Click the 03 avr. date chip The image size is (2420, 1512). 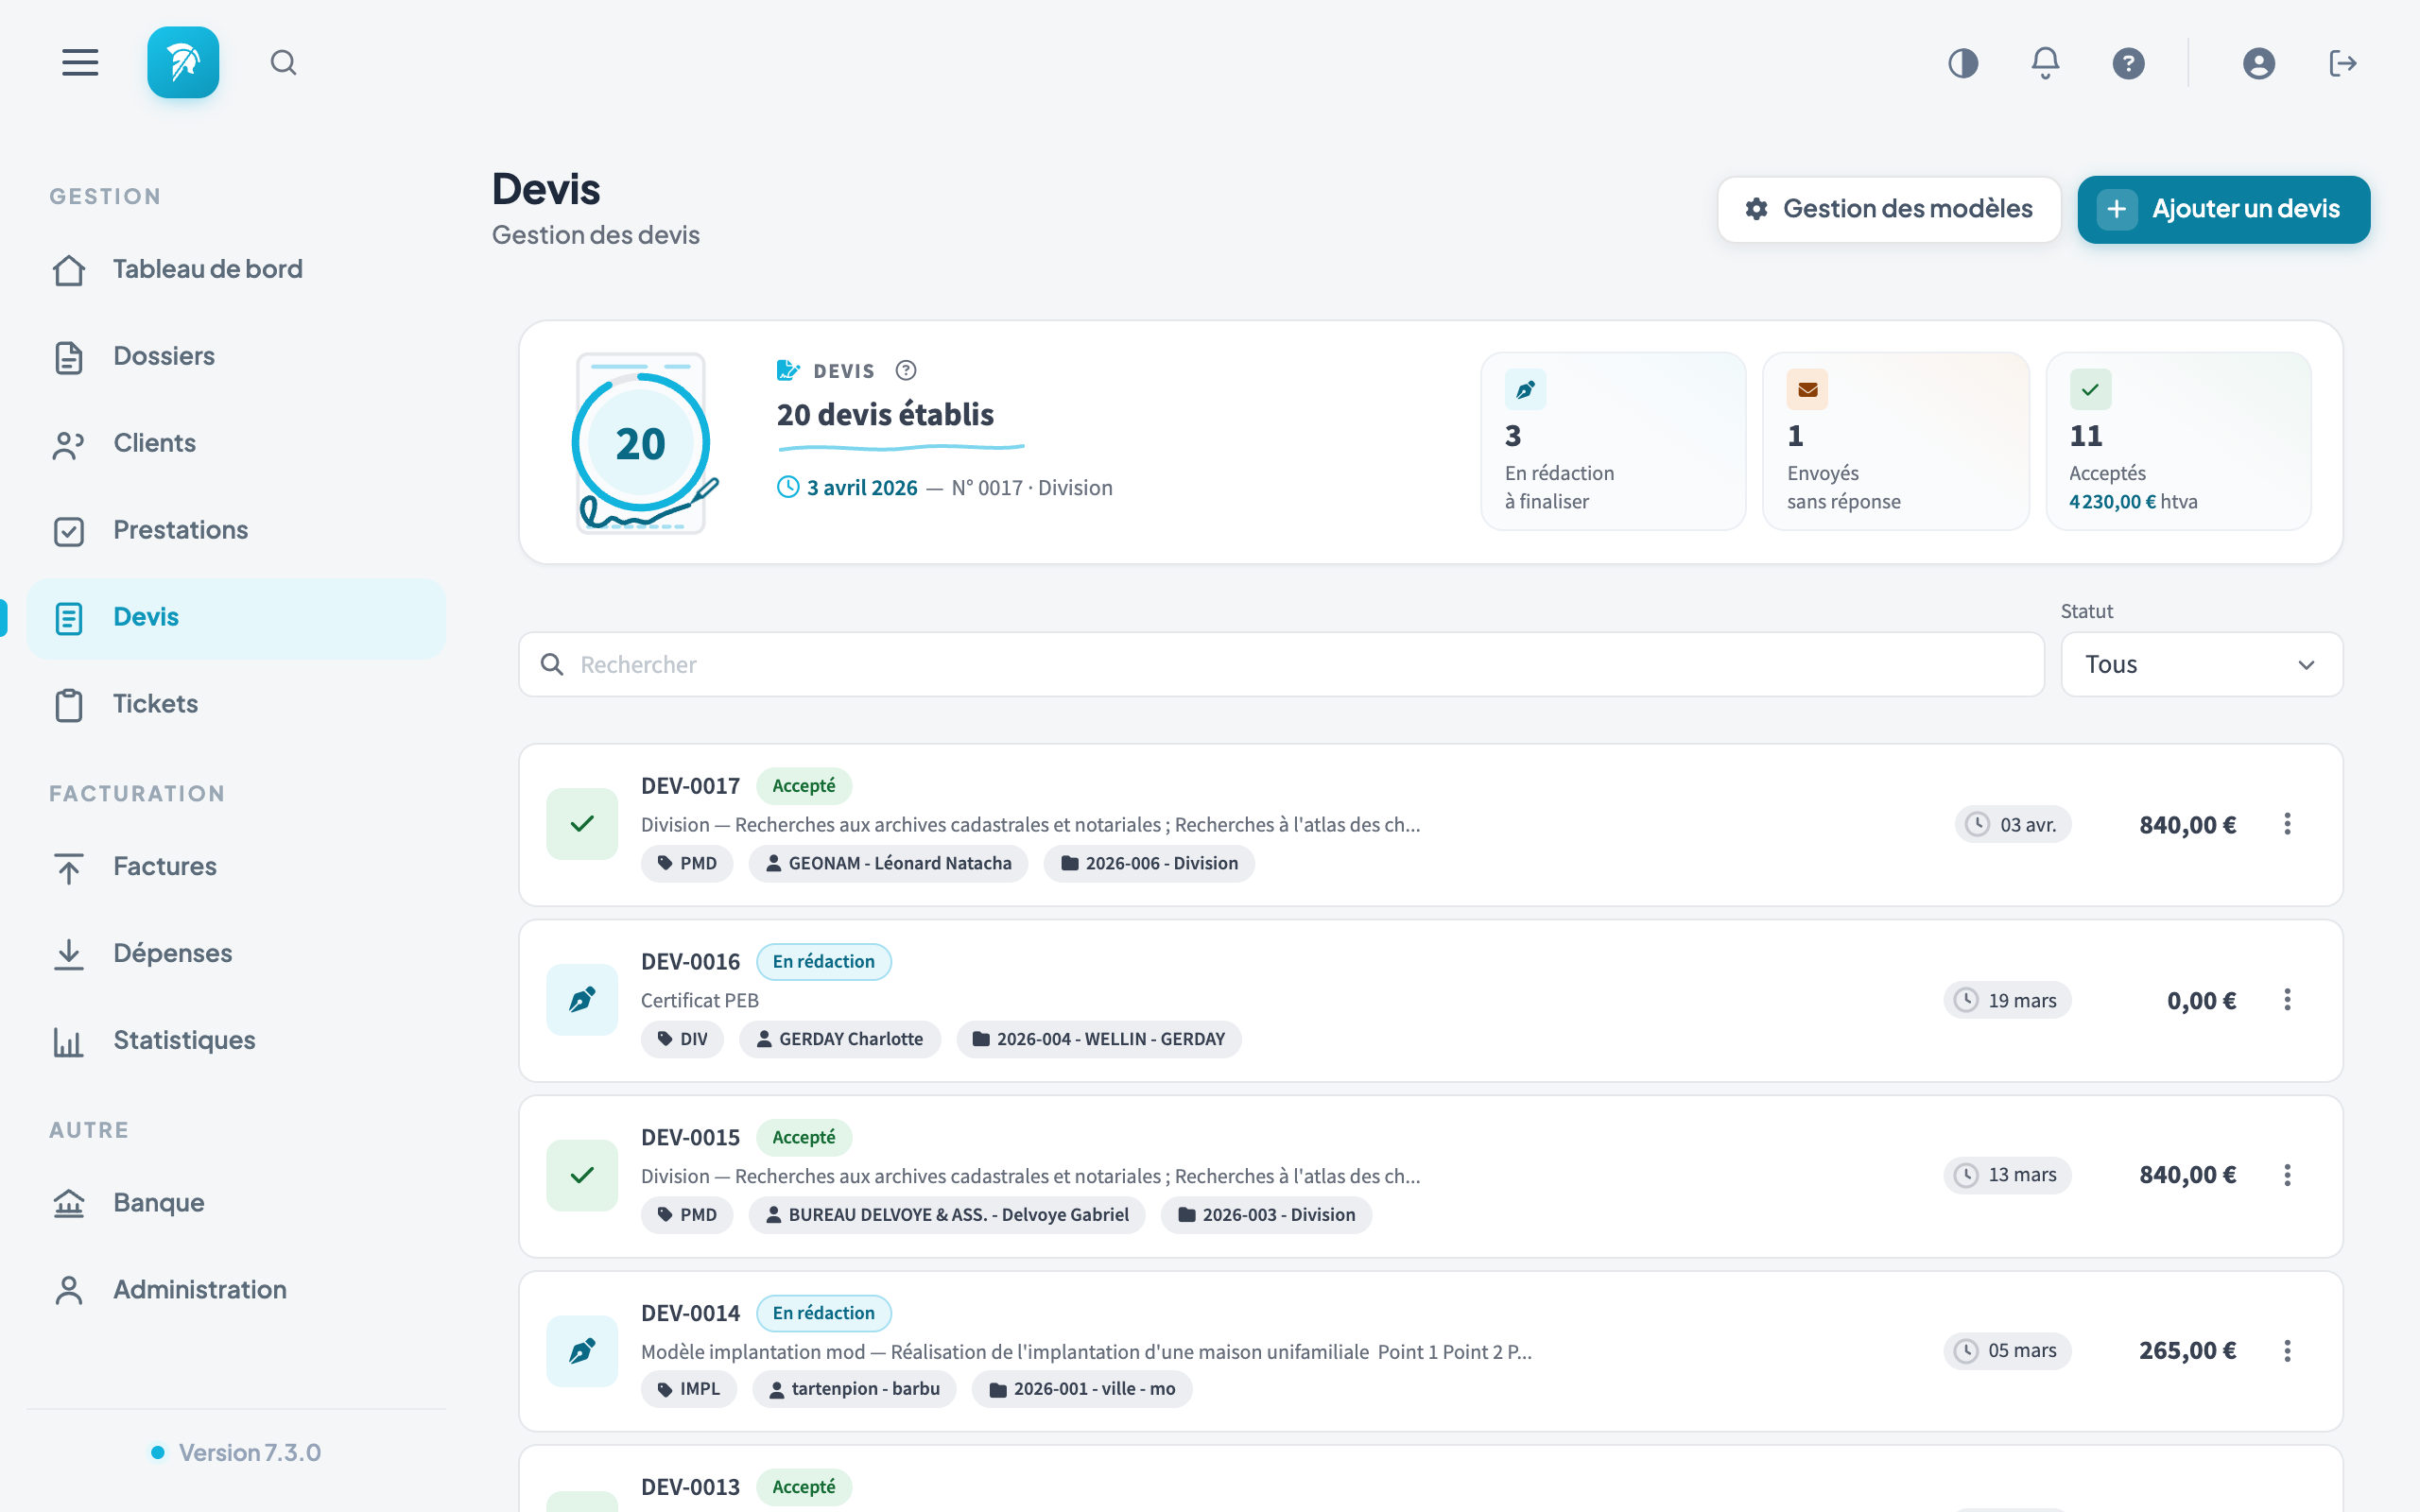tap(2013, 825)
